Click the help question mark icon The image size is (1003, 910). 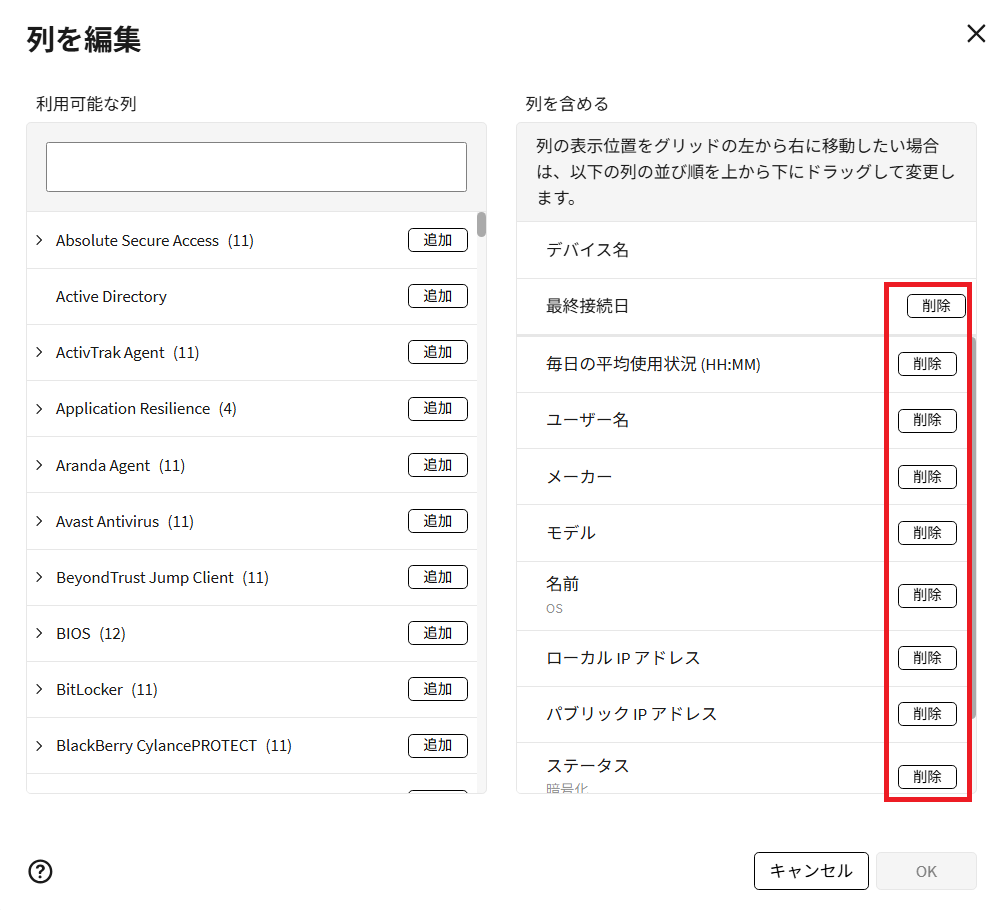41,871
